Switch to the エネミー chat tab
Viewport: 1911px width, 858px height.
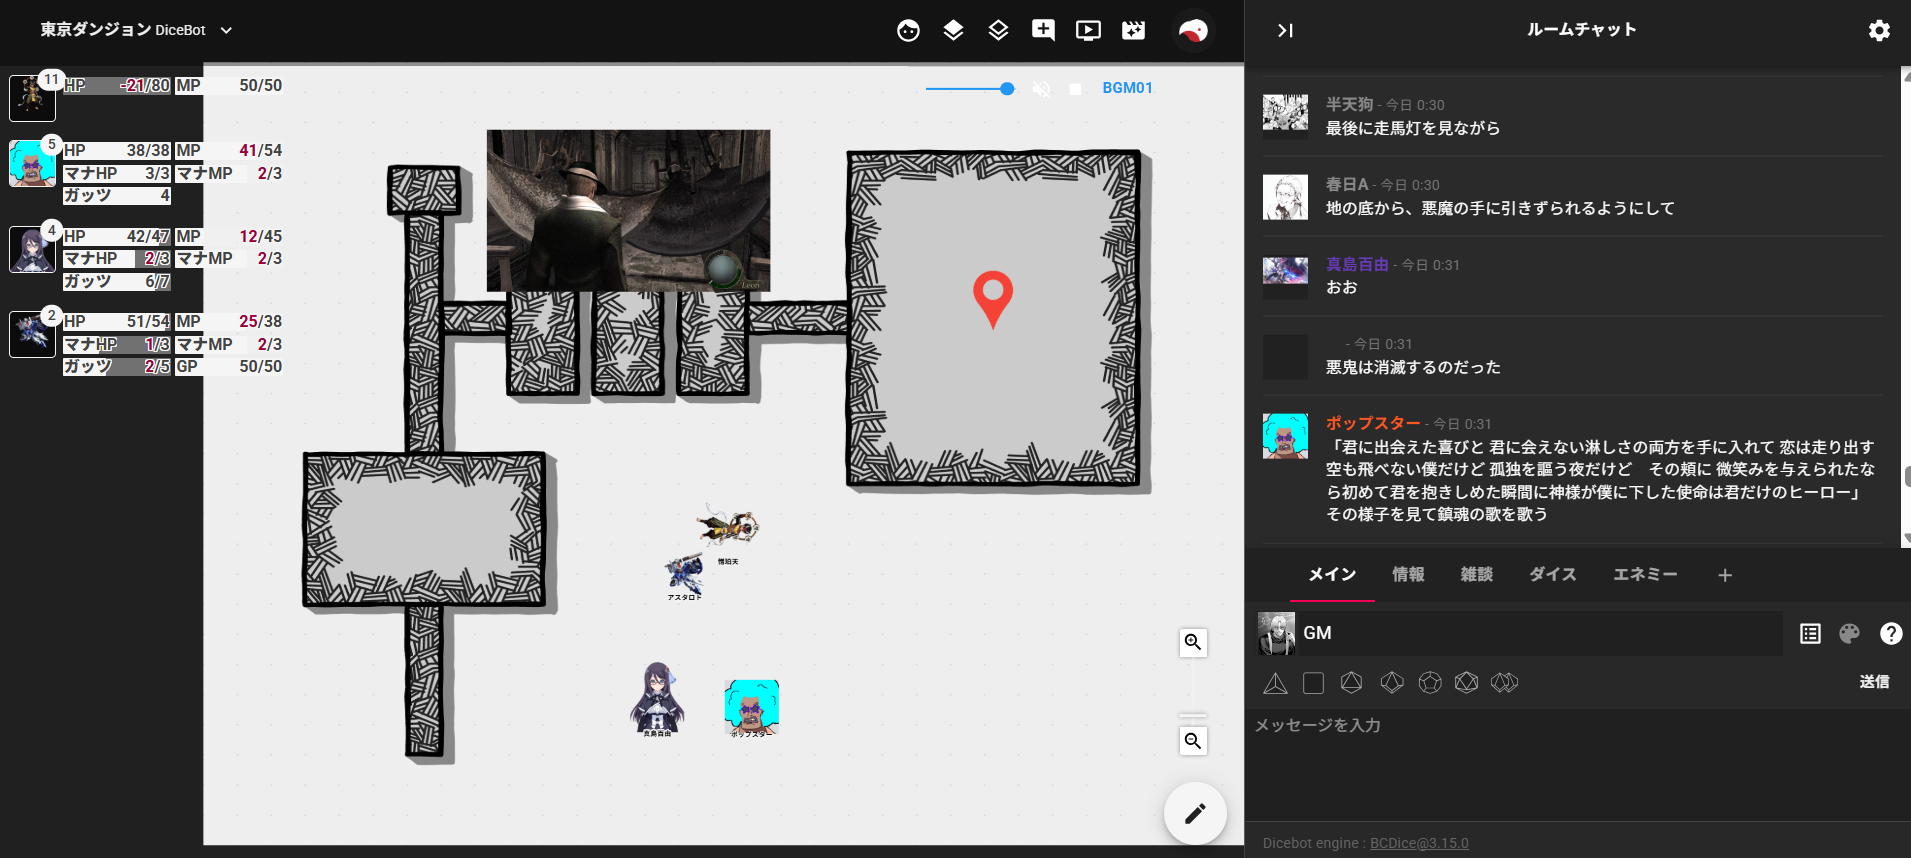(1645, 574)
